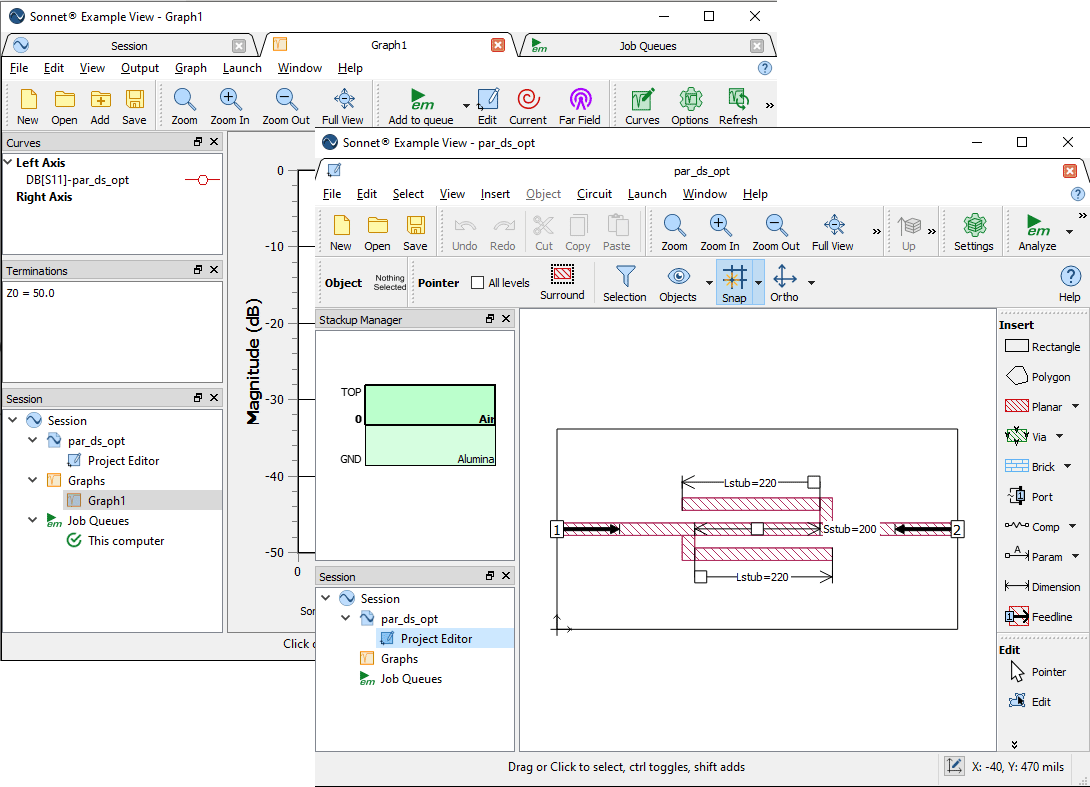Click port 2 box on the circuit

pos(957,529)
